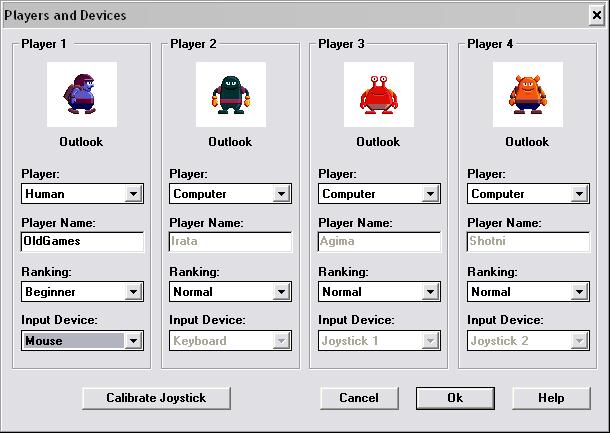The image size is (610, 433).
Task: Click the Calibrate Joystick button
Action: click(x=156, y=398)
